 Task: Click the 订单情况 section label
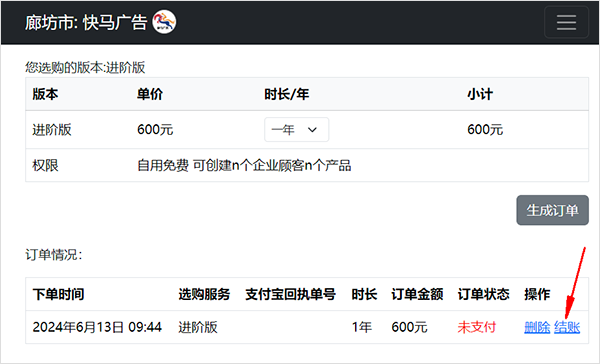tap(54, 255)
